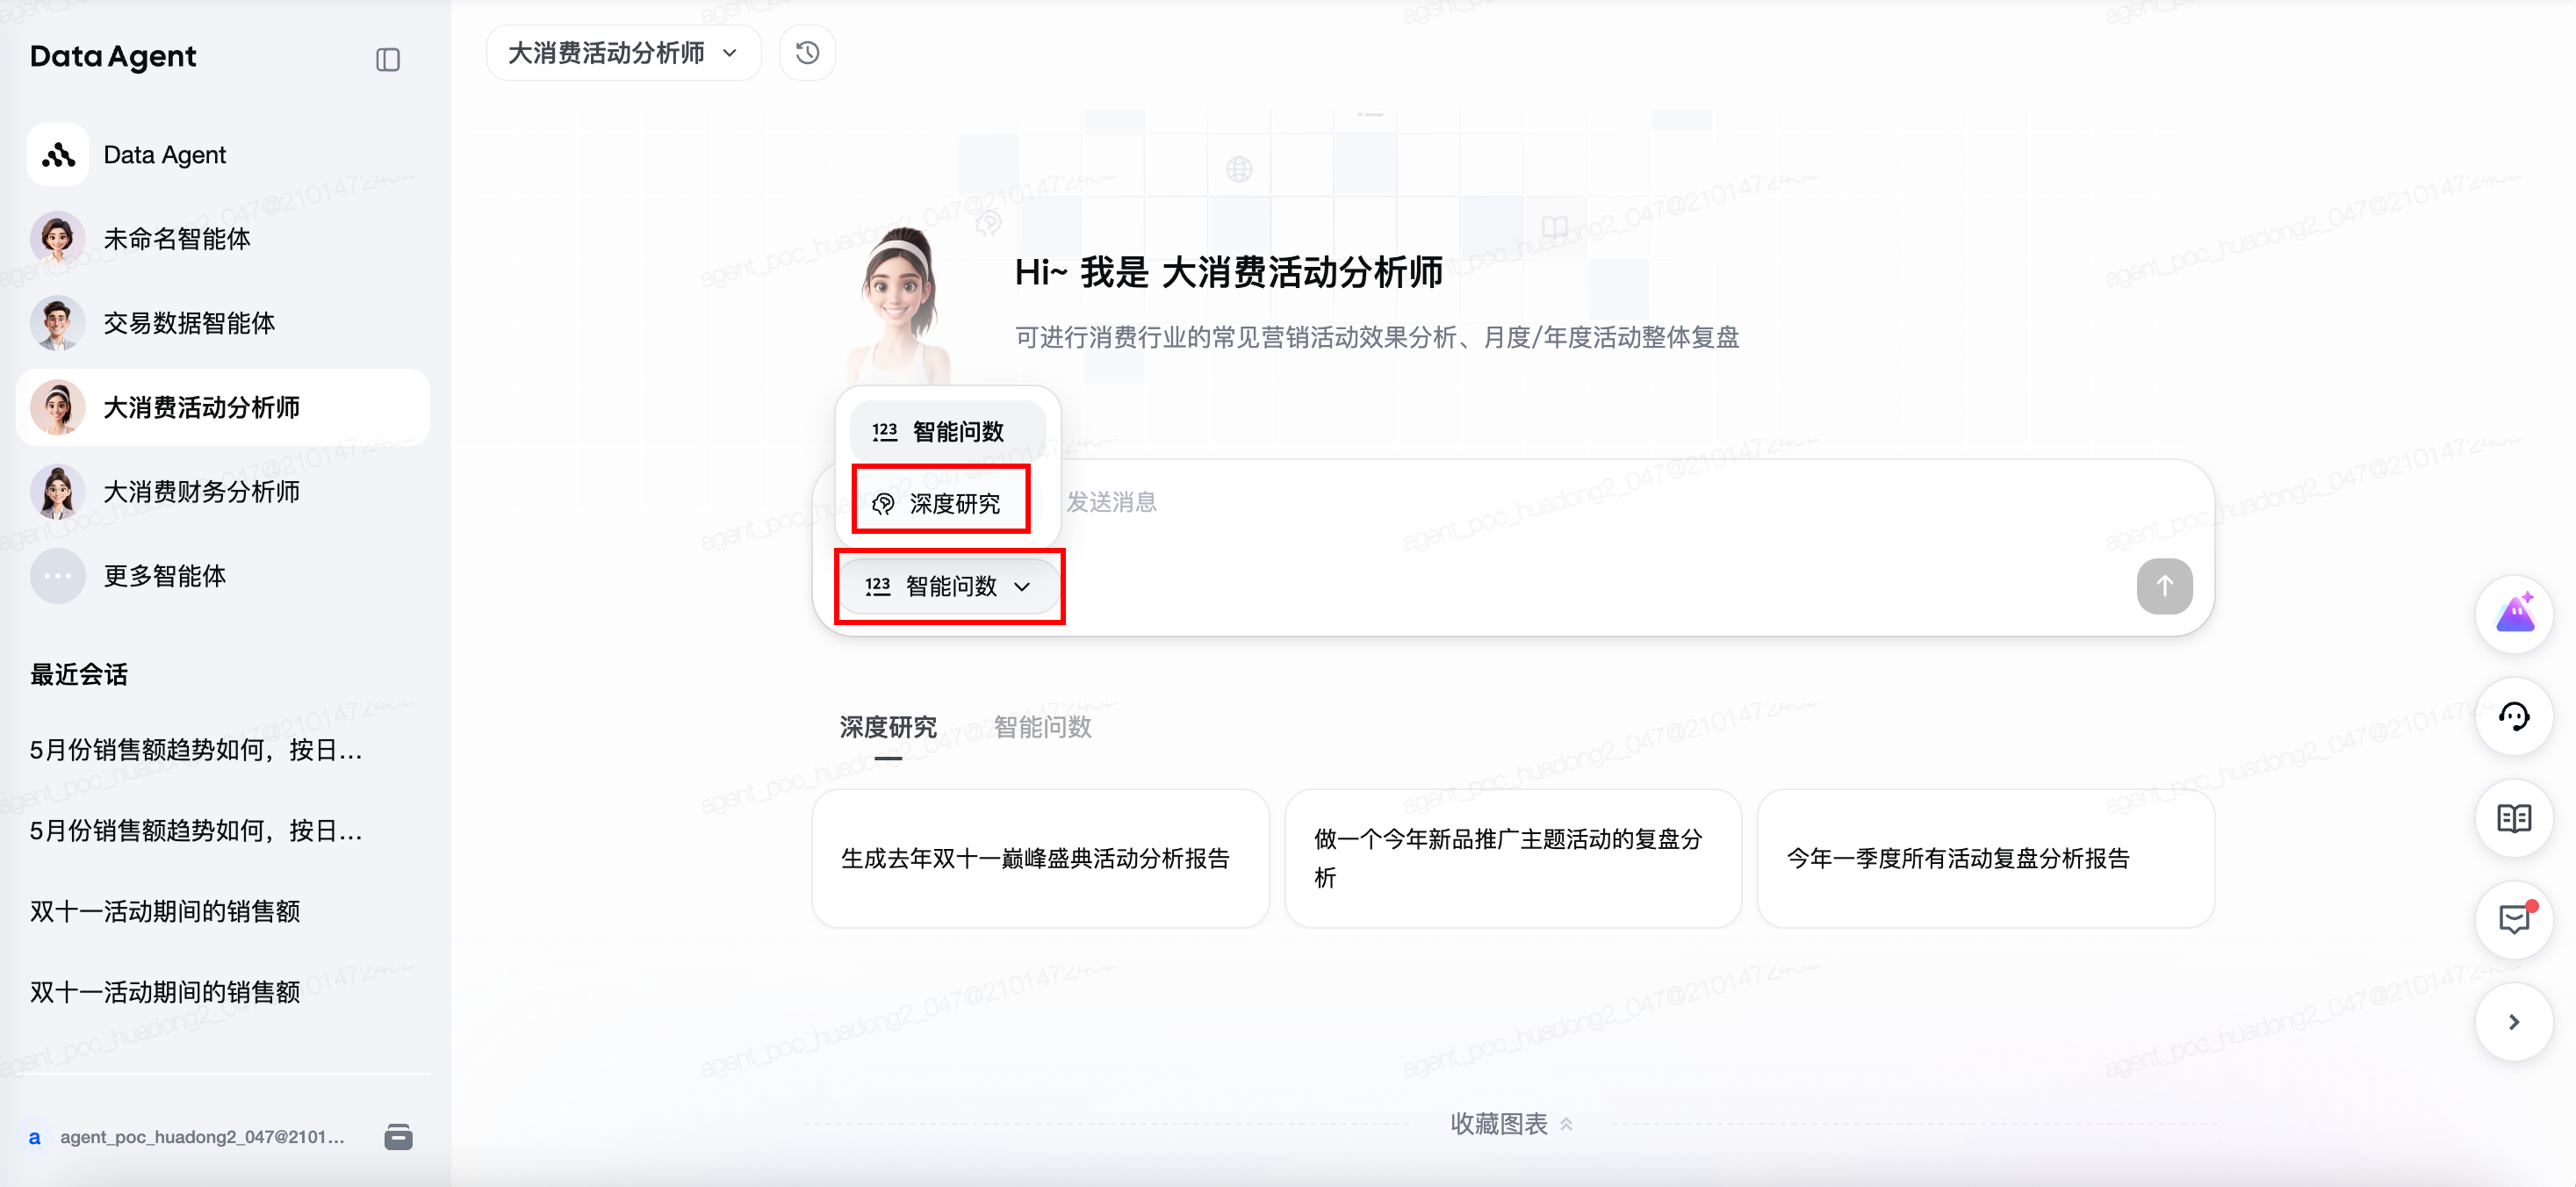Toggle the 智能问数 mode dropdown below input
The height and width of the screenshot is (1187, 2576).
coord(948,586)
